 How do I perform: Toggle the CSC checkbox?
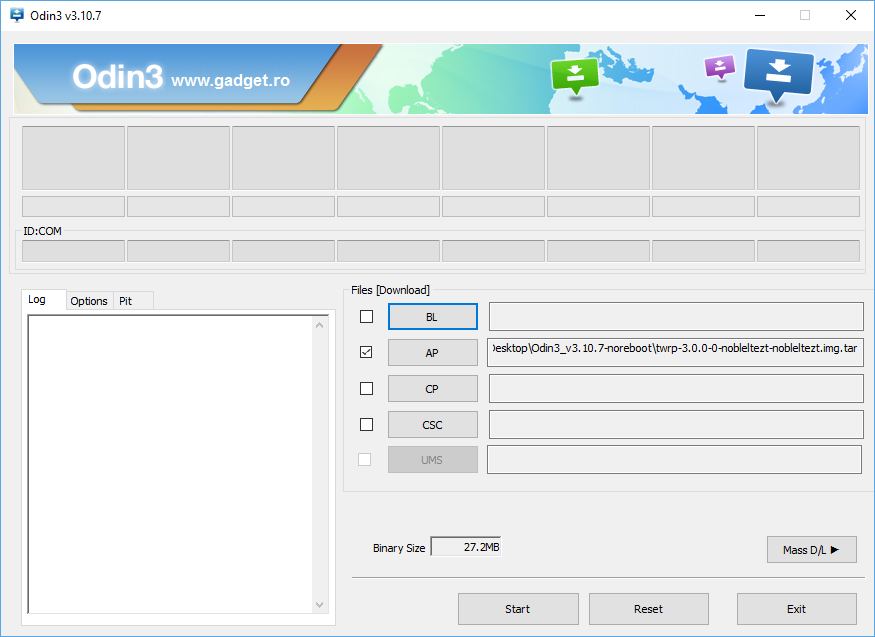(x=366, y=424)
